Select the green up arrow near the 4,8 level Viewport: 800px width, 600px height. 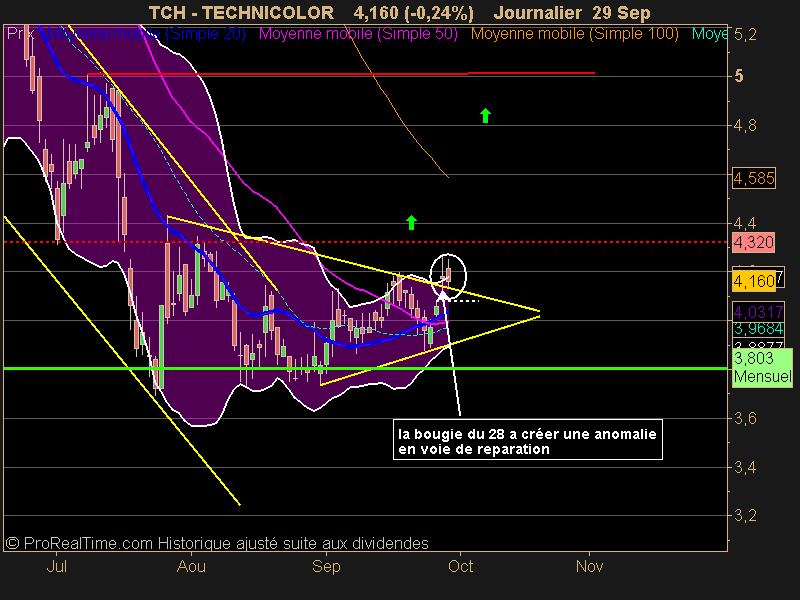coord(485,116)
